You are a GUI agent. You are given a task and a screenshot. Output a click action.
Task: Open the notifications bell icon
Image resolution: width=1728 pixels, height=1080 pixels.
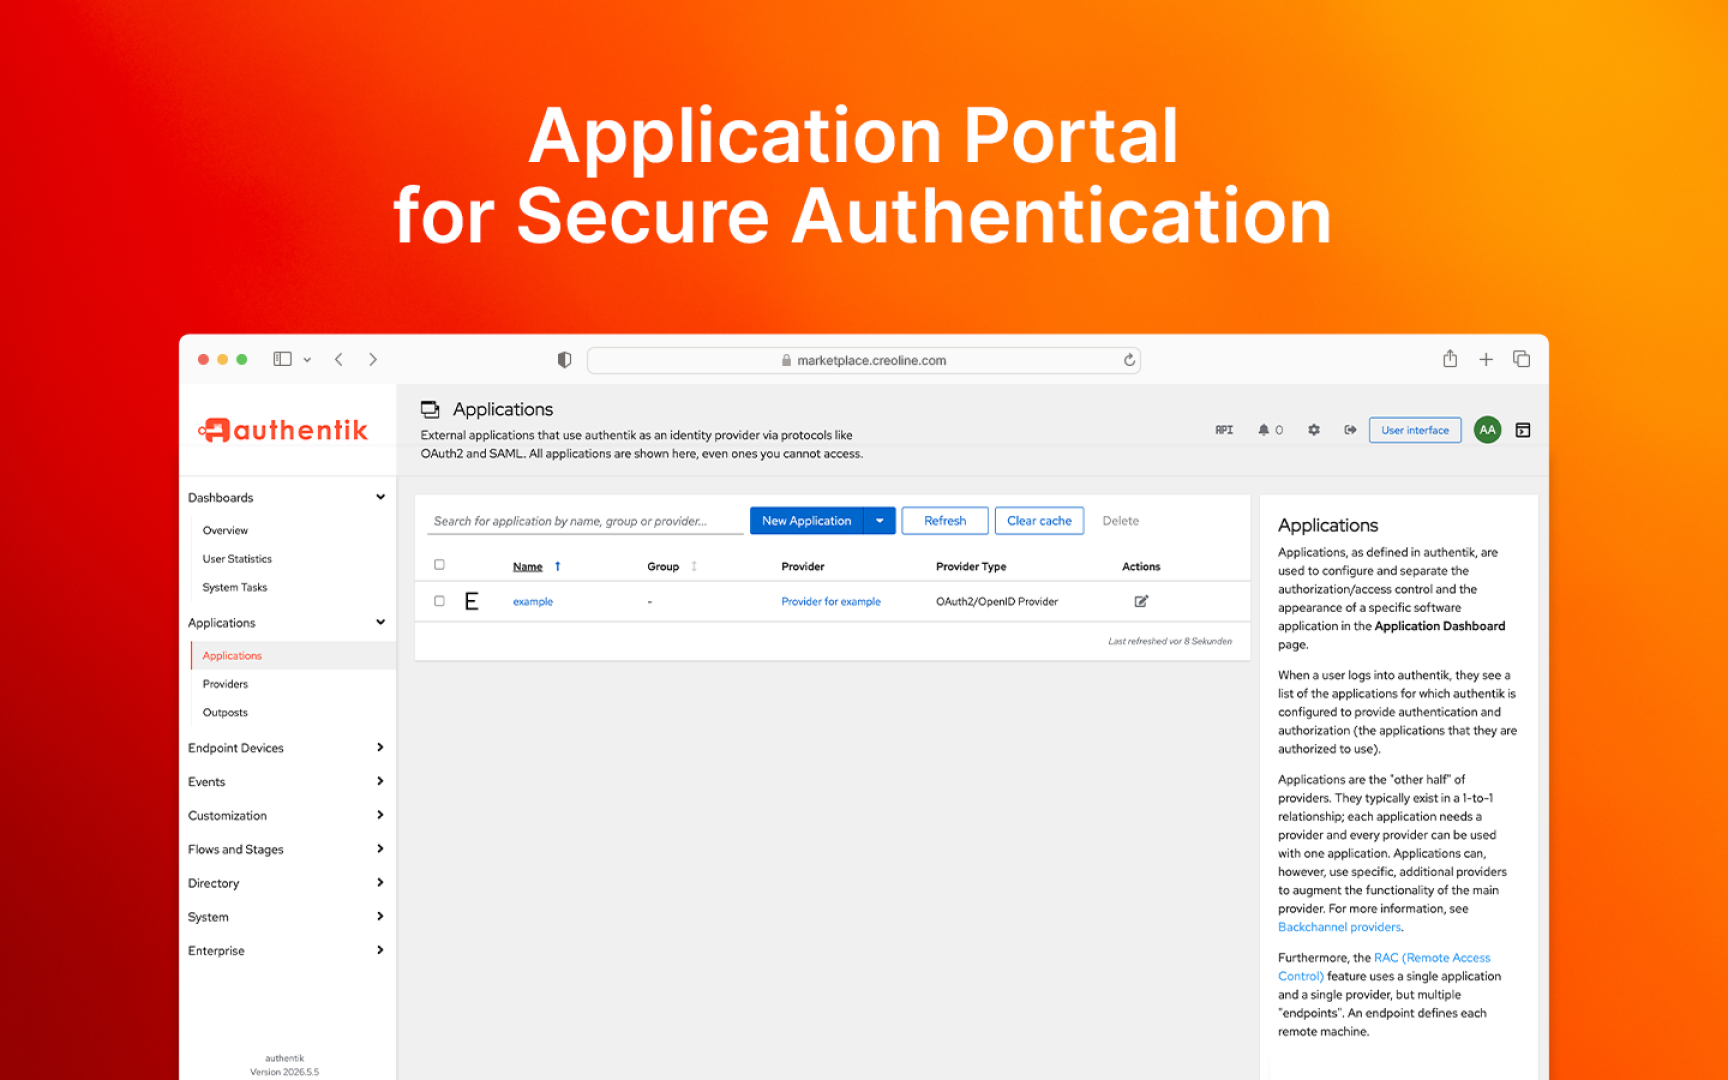coord(1264,430)
